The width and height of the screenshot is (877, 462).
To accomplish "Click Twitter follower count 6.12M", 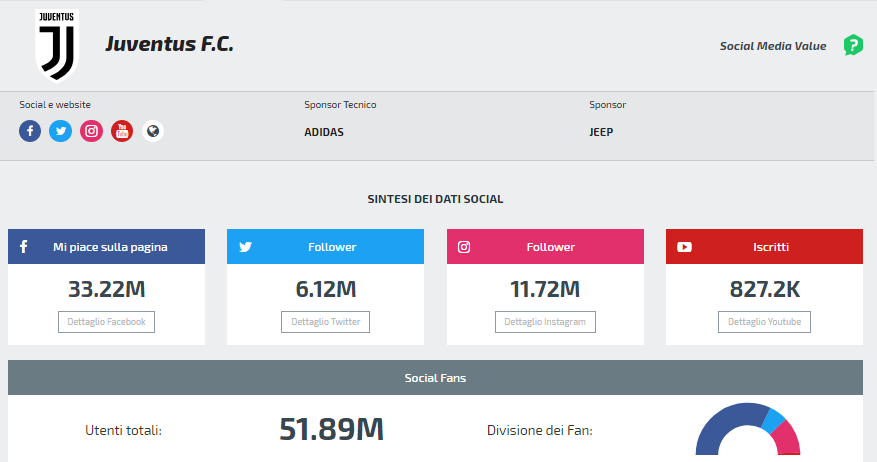I will tap(326, 289).
